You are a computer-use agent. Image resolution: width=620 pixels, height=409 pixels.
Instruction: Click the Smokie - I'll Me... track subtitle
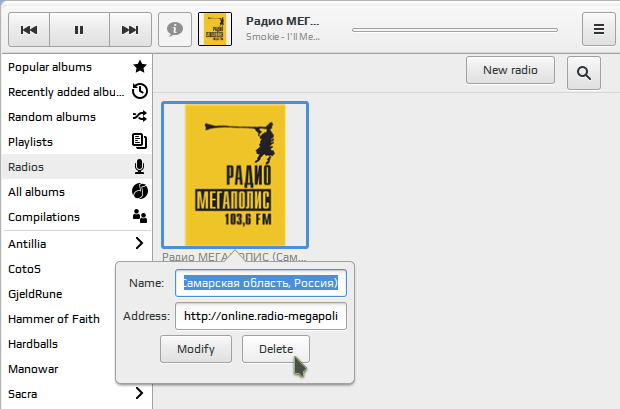tap(283, 37)
